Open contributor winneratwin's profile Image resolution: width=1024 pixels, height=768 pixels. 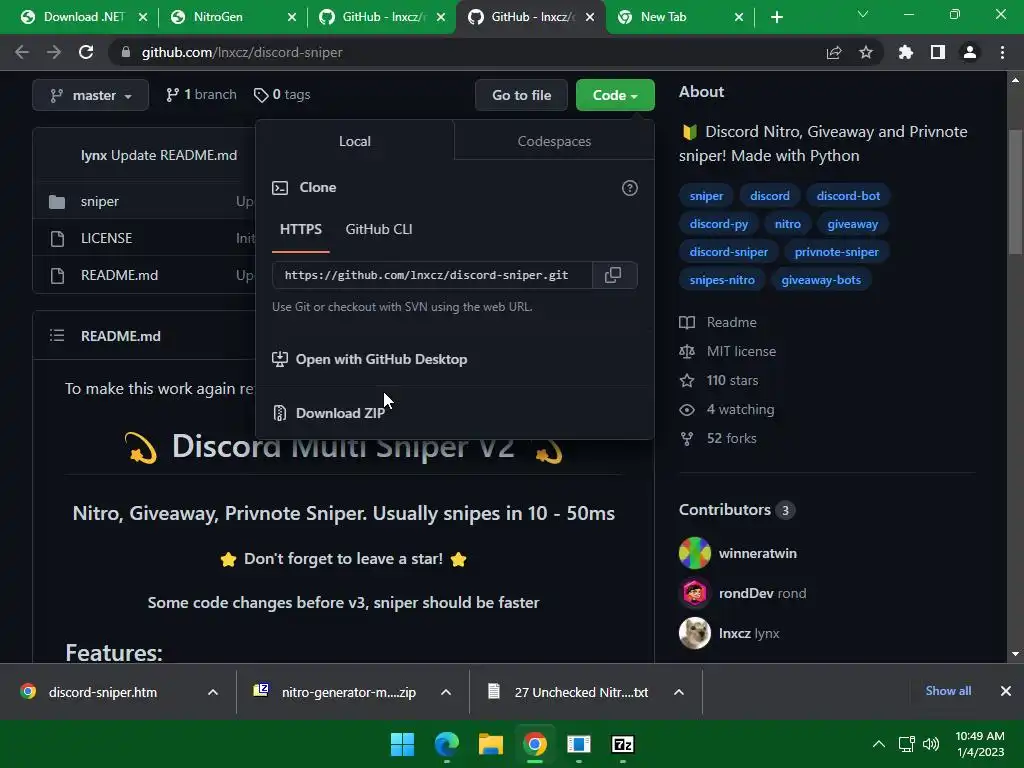pos(758,554)
